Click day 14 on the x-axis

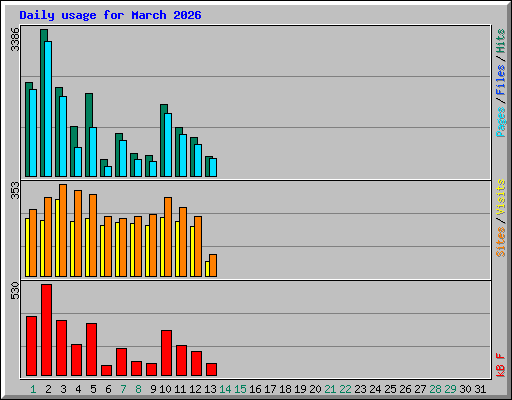(225, 389)
